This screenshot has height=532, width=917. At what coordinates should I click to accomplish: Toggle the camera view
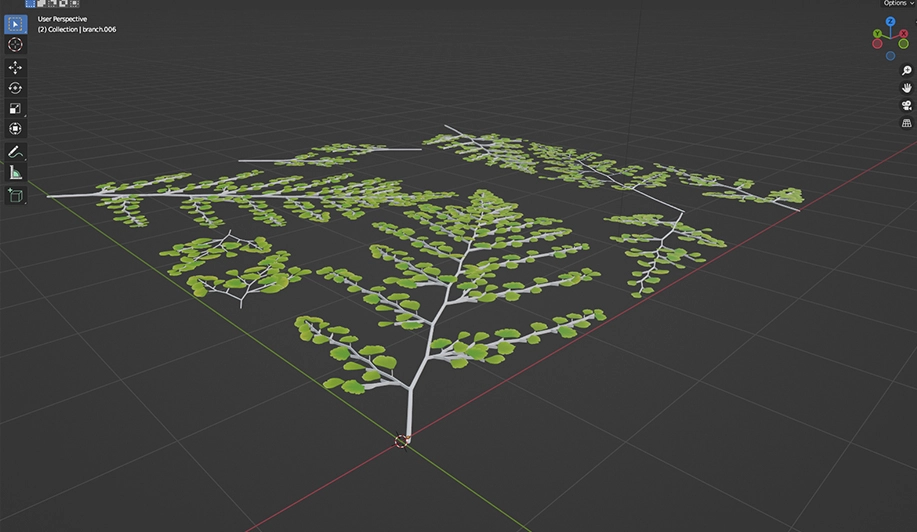pyautogui.click(x=906, y=105)
